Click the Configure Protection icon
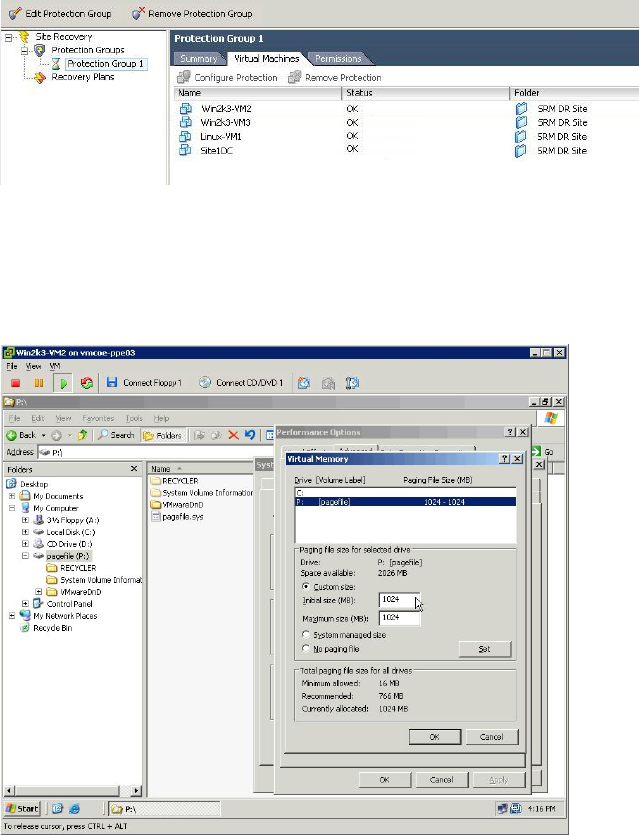The height and width of the screenshot is (835, 639). (183, 77)
